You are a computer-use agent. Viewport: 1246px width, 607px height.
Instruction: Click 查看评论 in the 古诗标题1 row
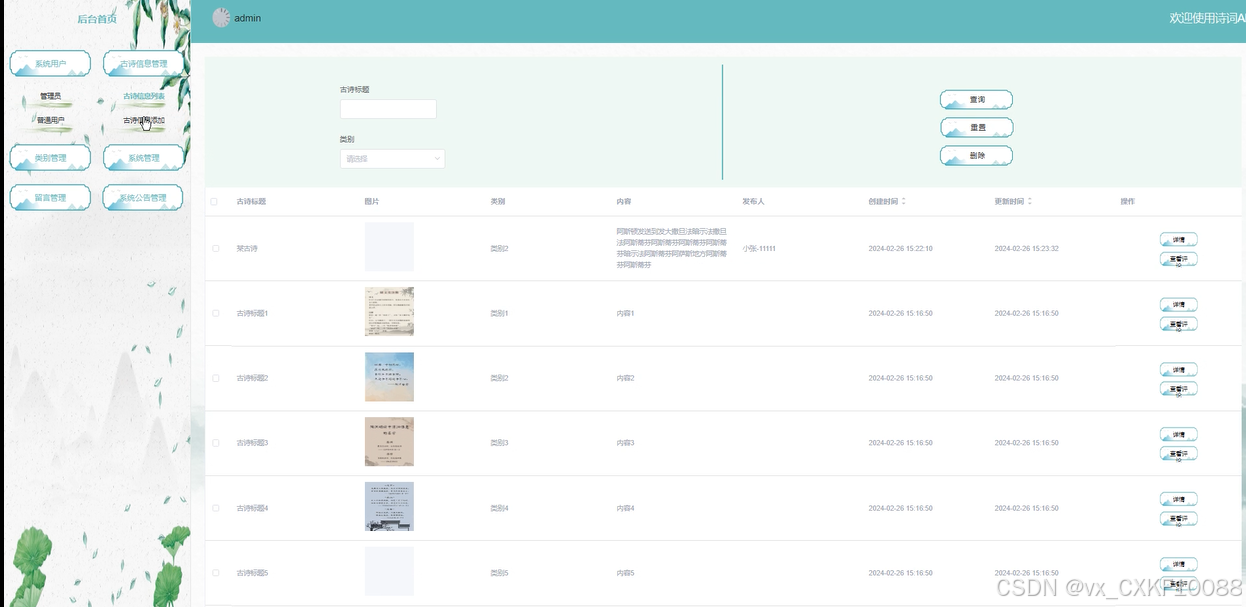click(1179, 324)
